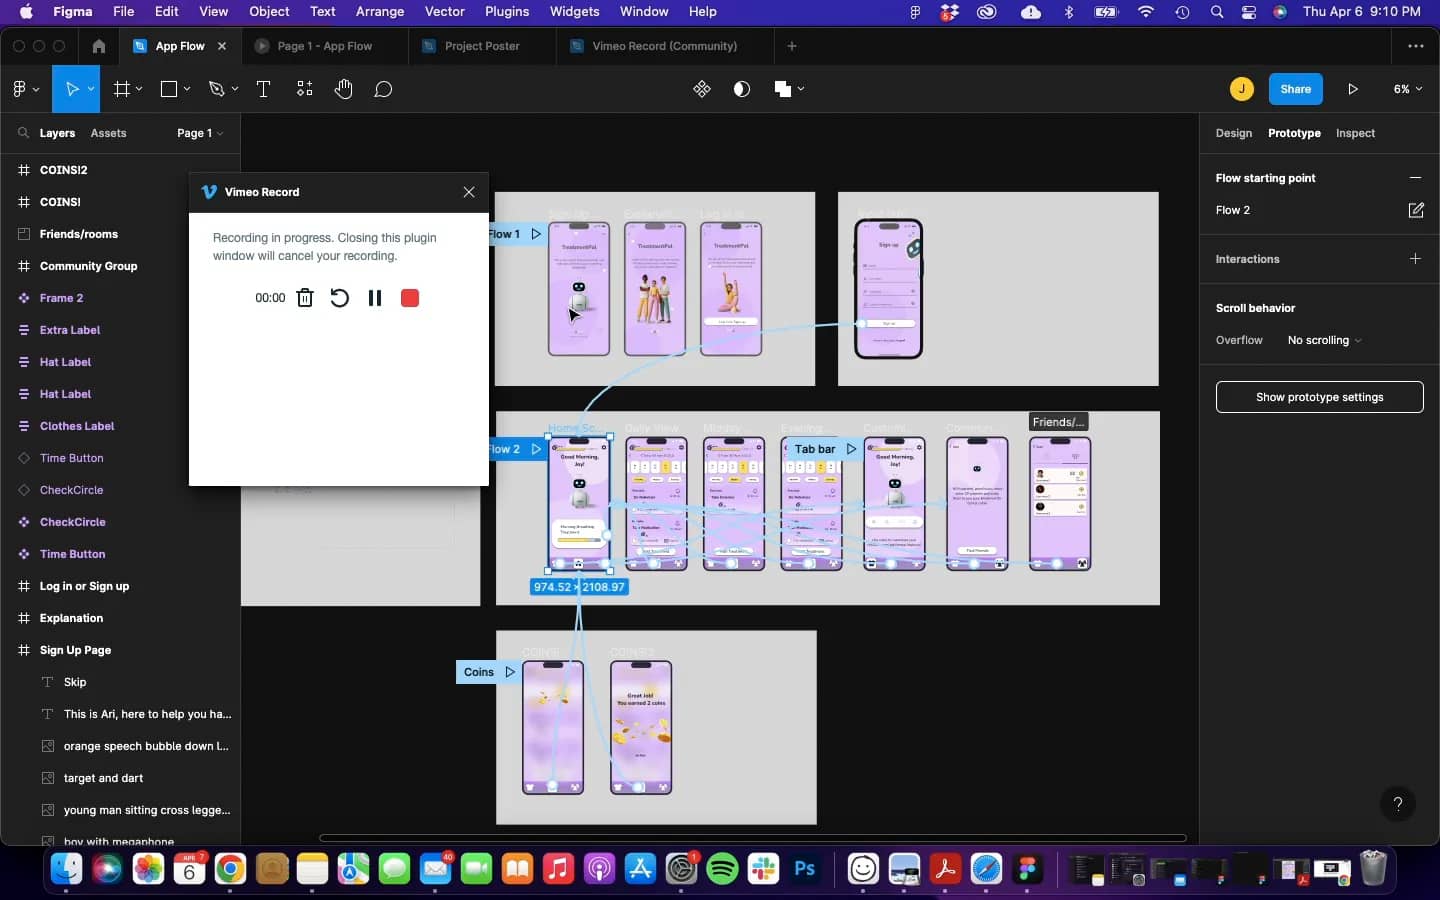Open the Widgets menu
The height and width of the screenshot is (900, 1440).
(575, 12)
